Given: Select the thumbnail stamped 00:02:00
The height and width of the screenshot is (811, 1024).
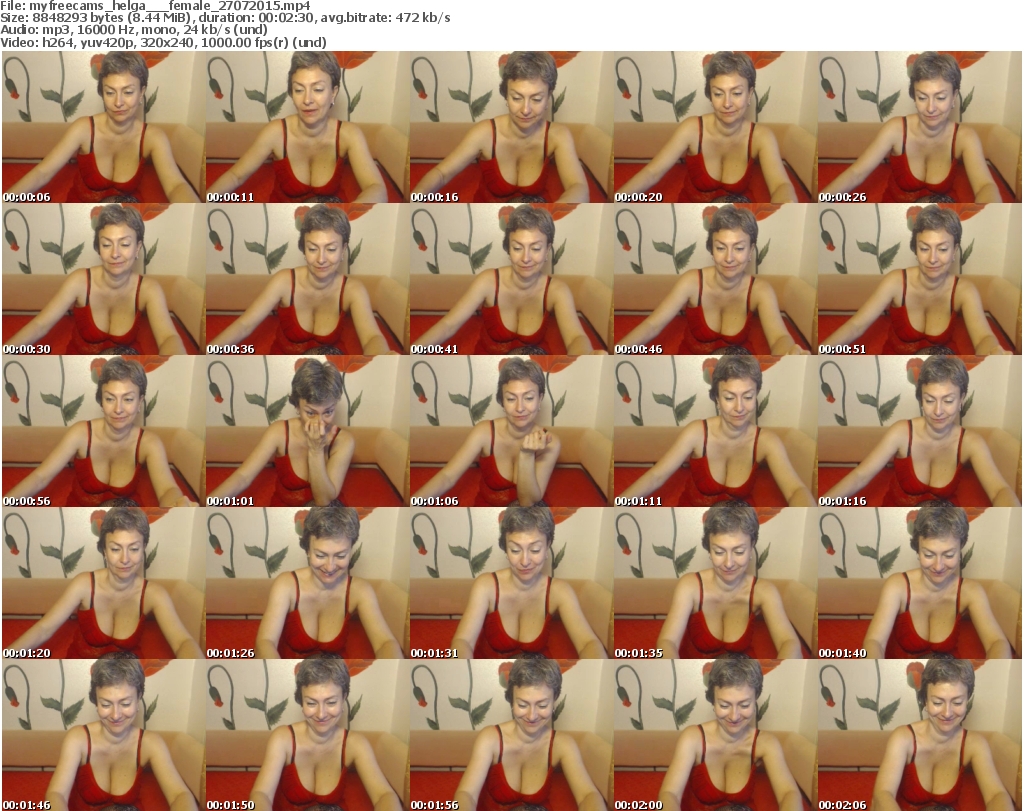Looking at the screenshot, I should tap(715, 735).
